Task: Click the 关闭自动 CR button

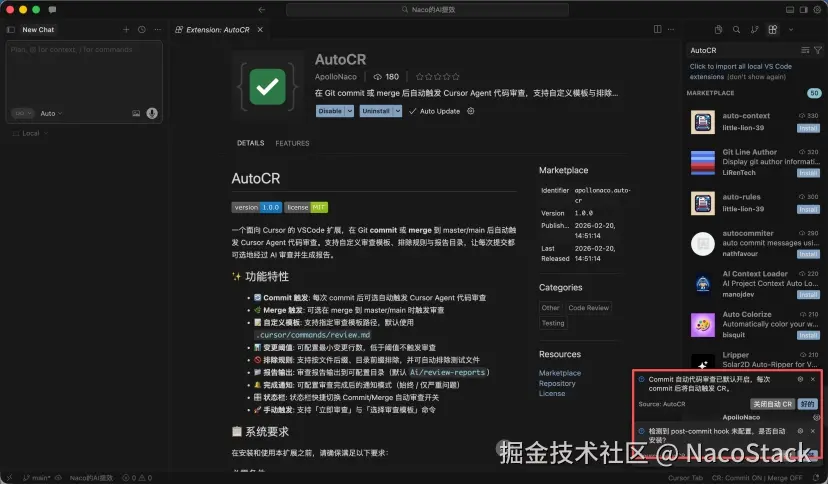Action: click(x=772, y=404)
